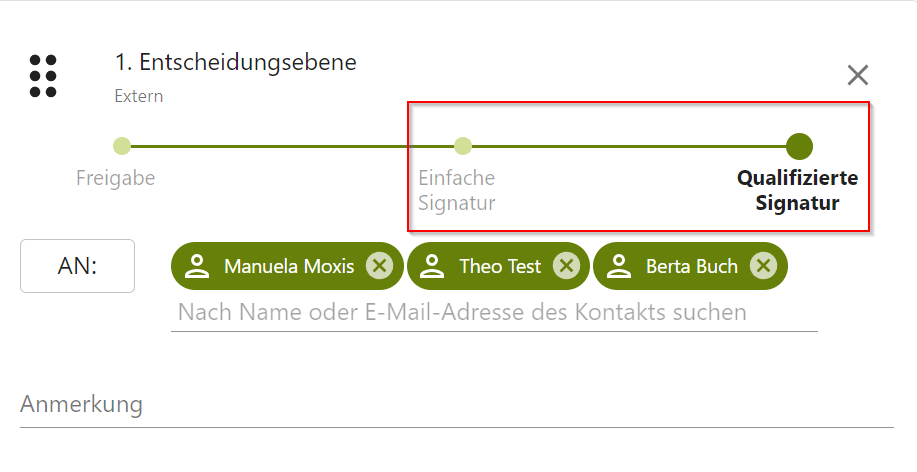Select the Freigabe step dot
Image resolution: width=917 pixels, height=472 pixels.
click(122, 146)
